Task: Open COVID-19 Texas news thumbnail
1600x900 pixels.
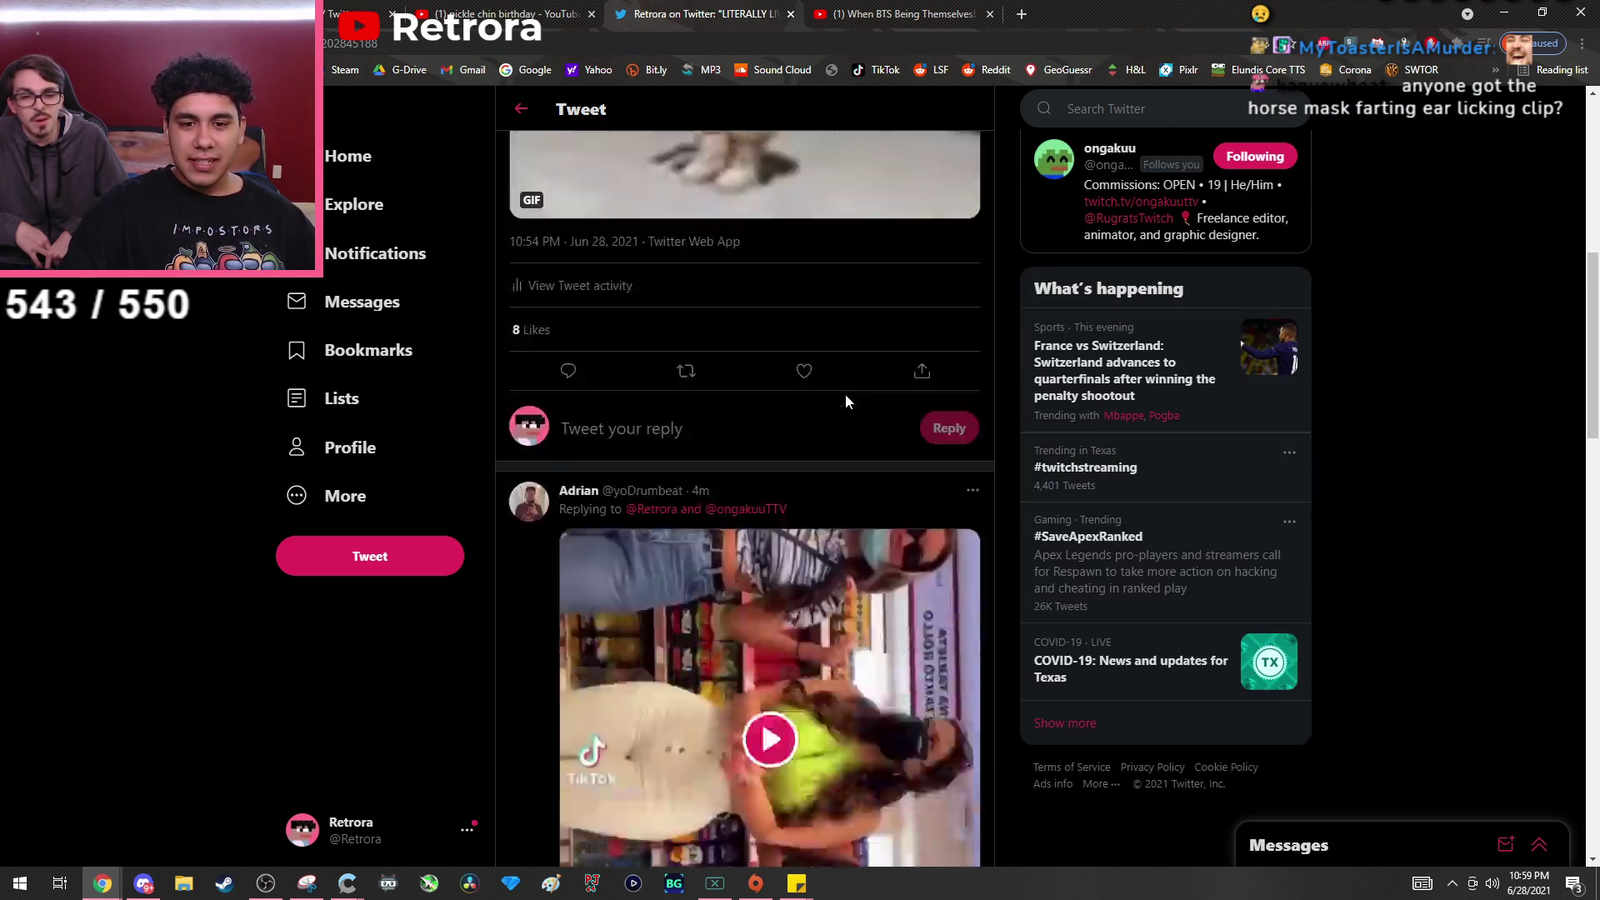Action: [x=1269, y=662]
